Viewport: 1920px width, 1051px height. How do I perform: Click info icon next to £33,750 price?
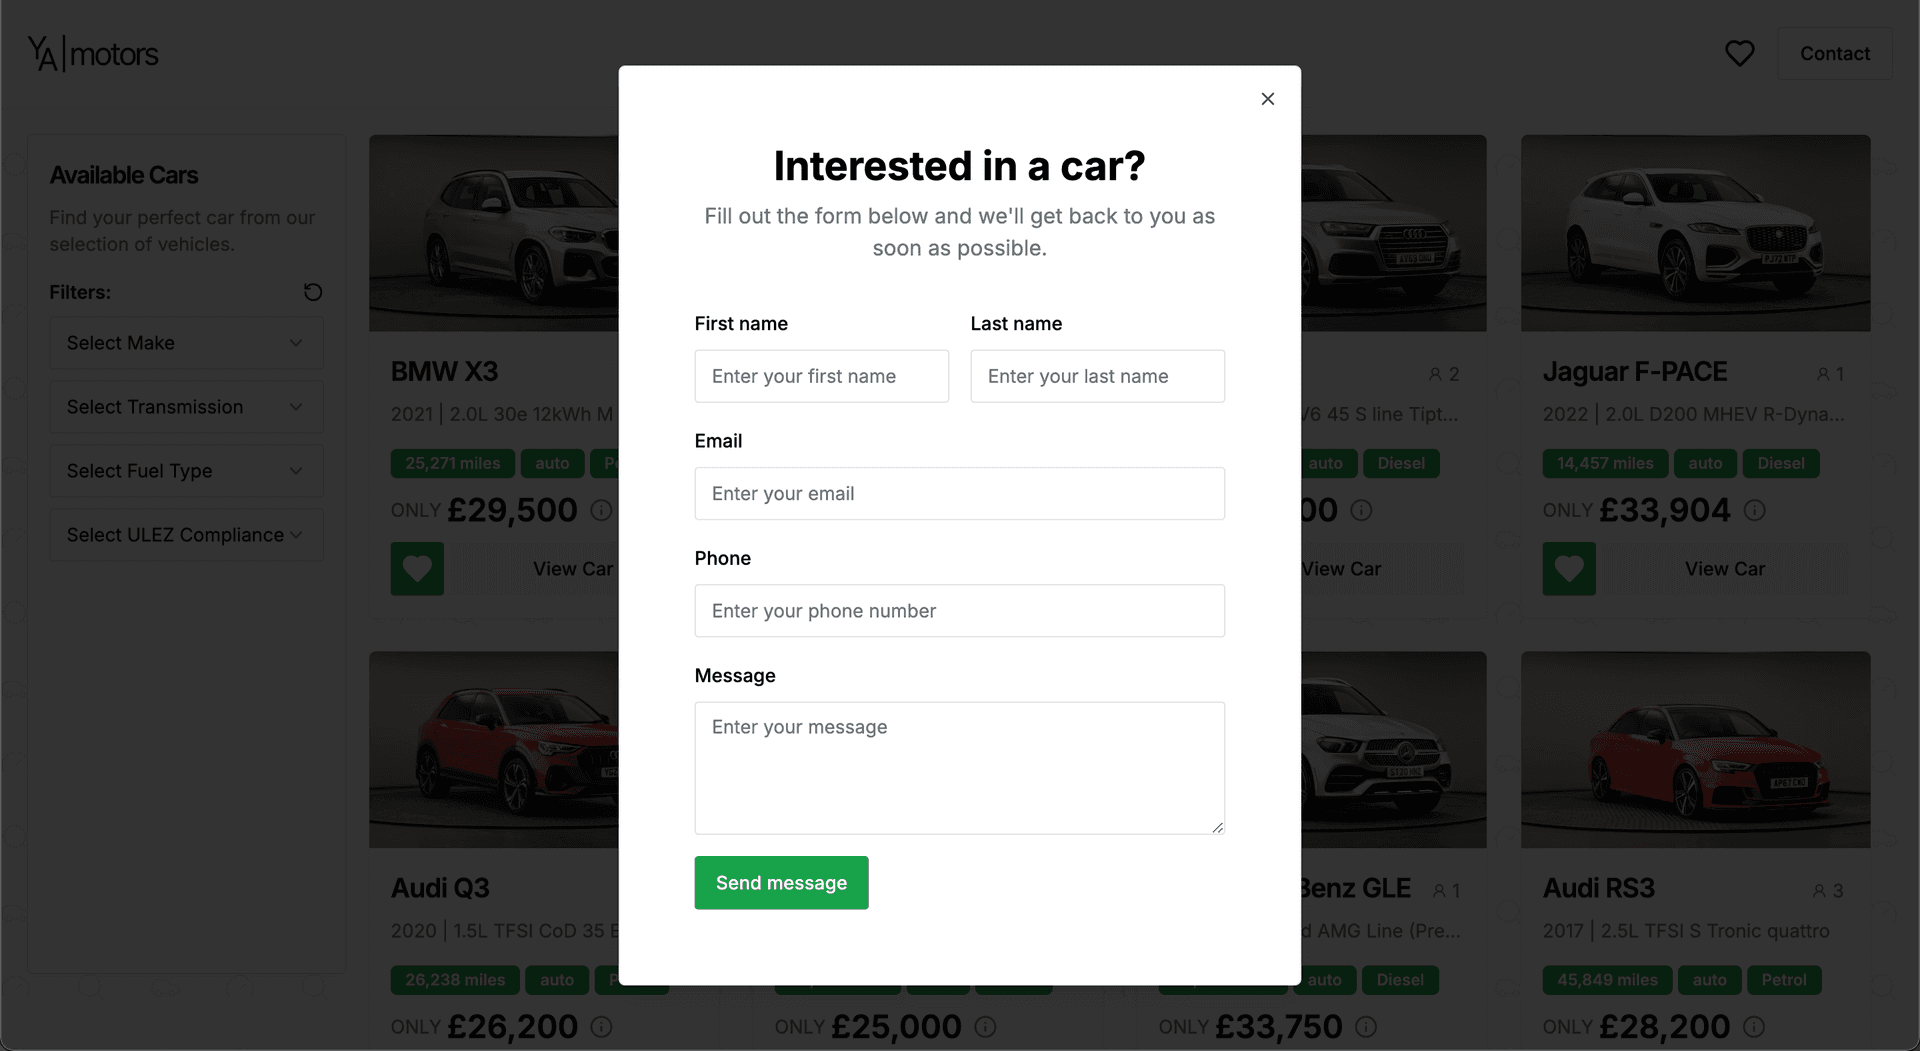click(x=1366, y=1027)
